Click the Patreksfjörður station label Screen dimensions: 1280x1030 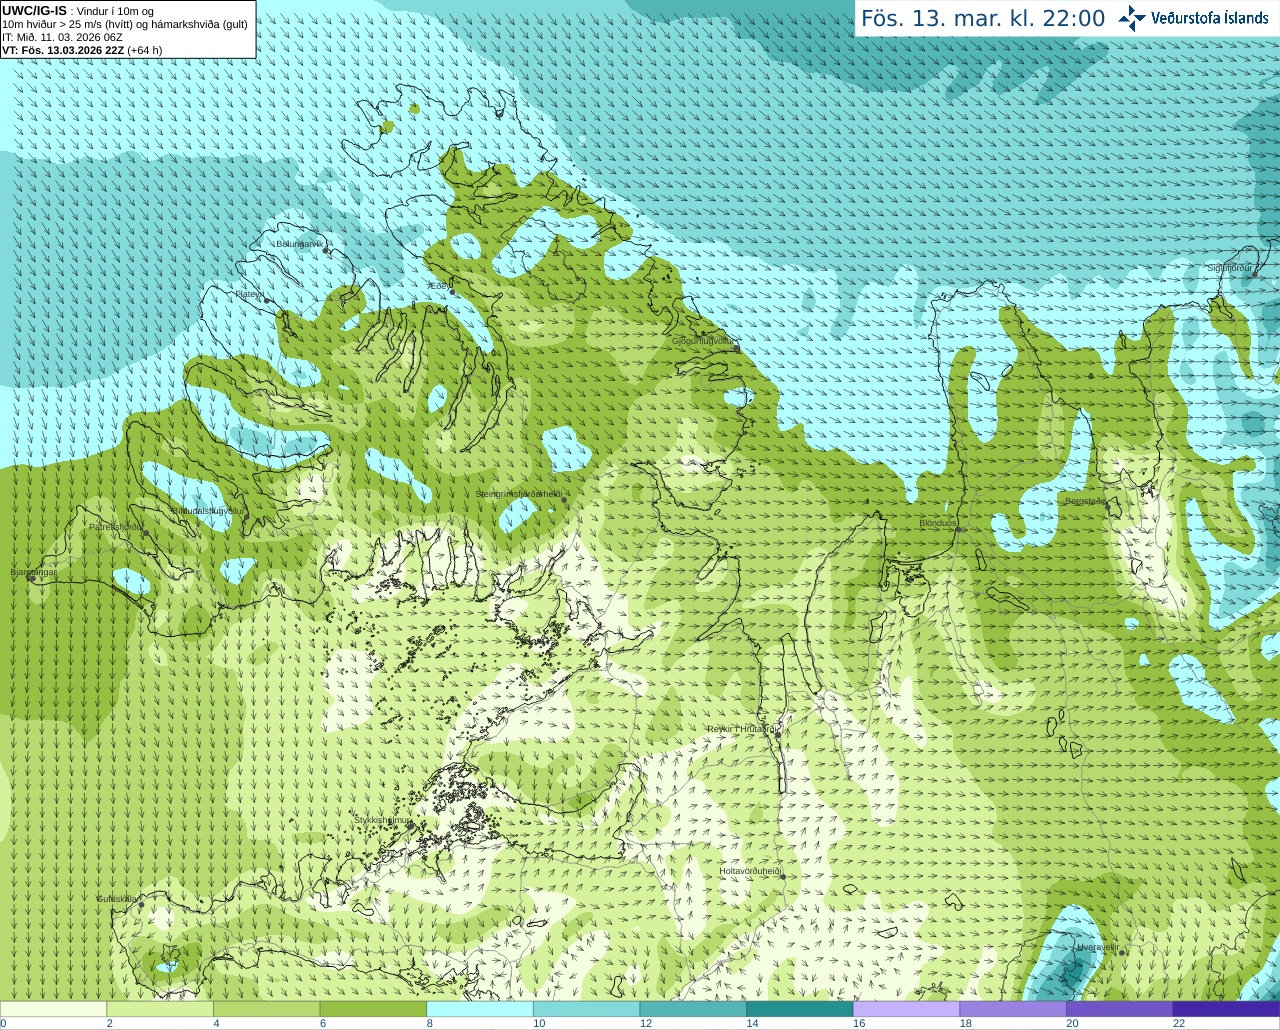115,527
